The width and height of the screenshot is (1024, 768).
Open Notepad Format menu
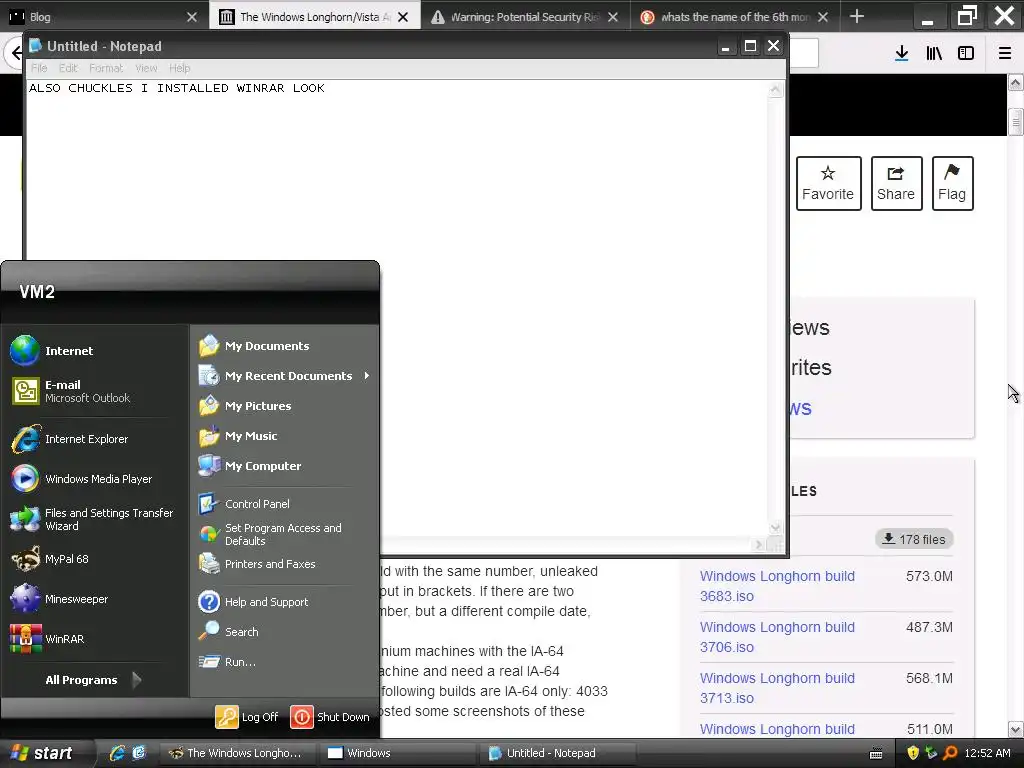tap(106, 68)
